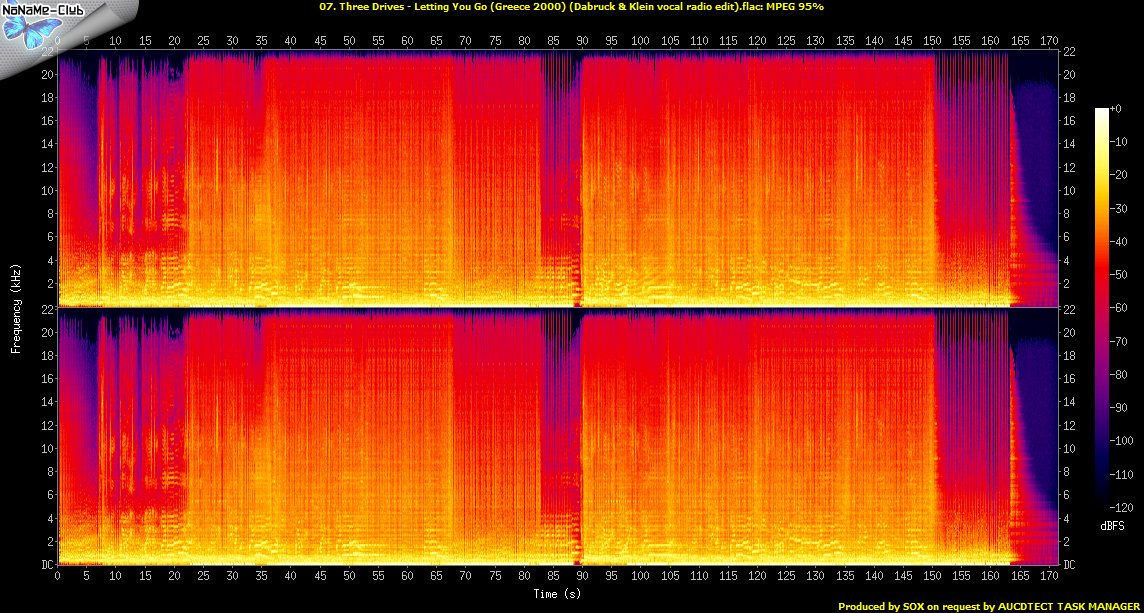1144x613 pixels.
Task: Click the white top end of the color bar
Action: (x=1102, y=110)
